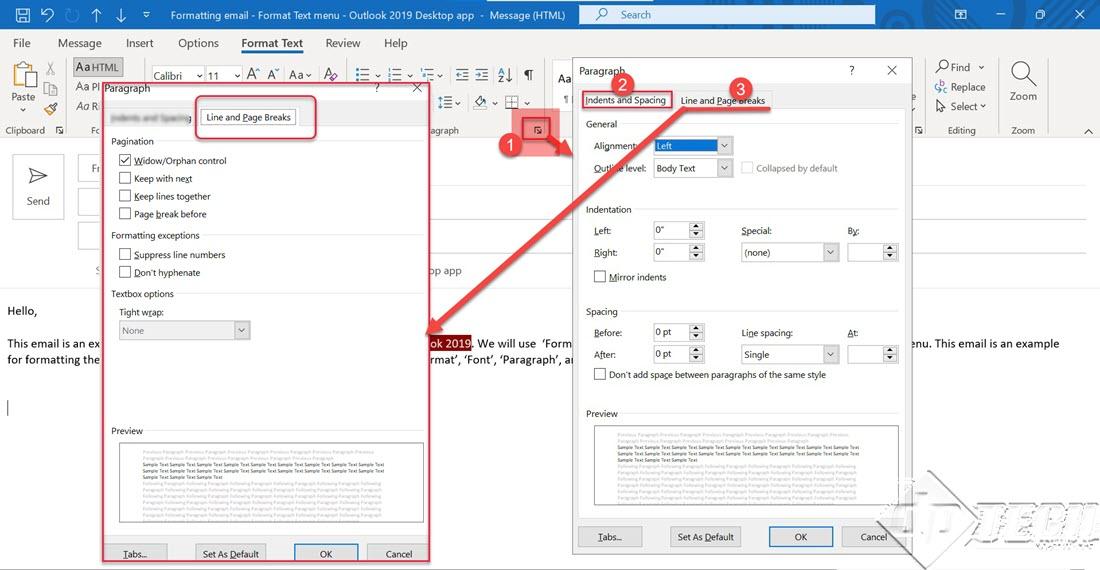Click Set As Default in right dialog
The image size is (1100, 570).
coord(705,537)
